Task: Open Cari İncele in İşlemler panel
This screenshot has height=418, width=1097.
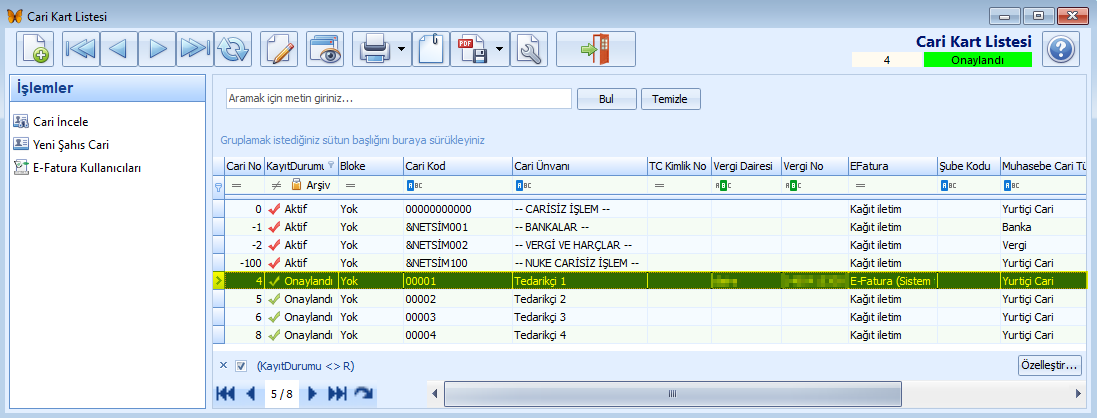Action: click(x=60, y=122)
